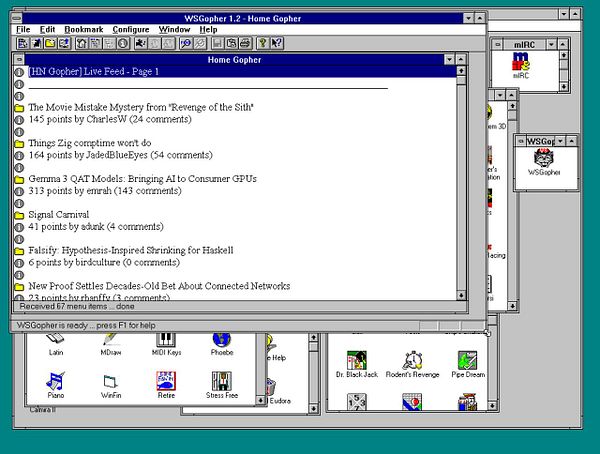Select the Piano program icon
Screen dimensions: 600x454
(55, 385)
